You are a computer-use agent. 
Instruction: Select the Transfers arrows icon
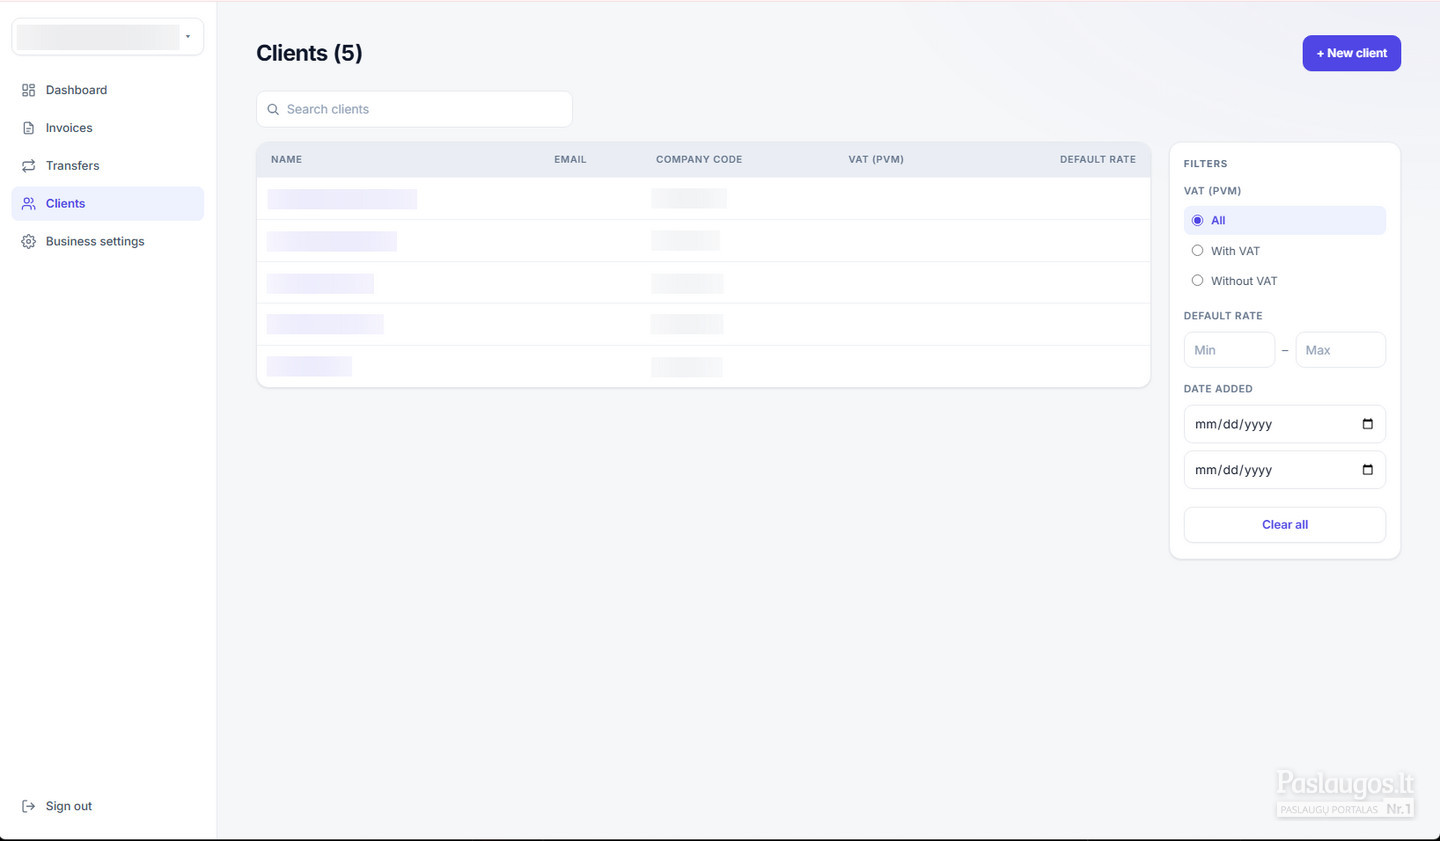pyautogui.click(x=28, y=166)
